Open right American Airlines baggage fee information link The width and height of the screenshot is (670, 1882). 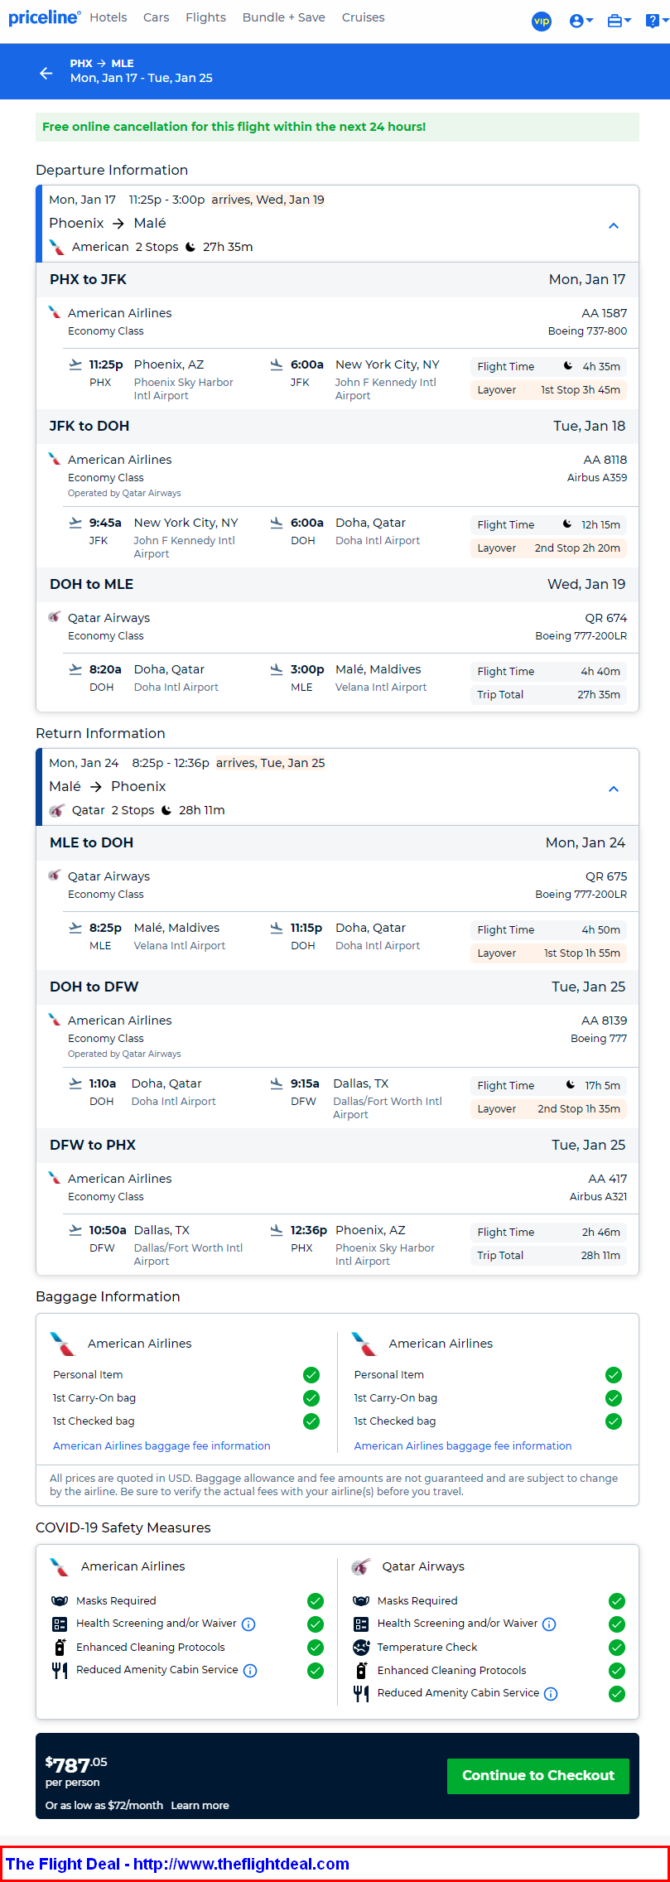point(463,1446)
